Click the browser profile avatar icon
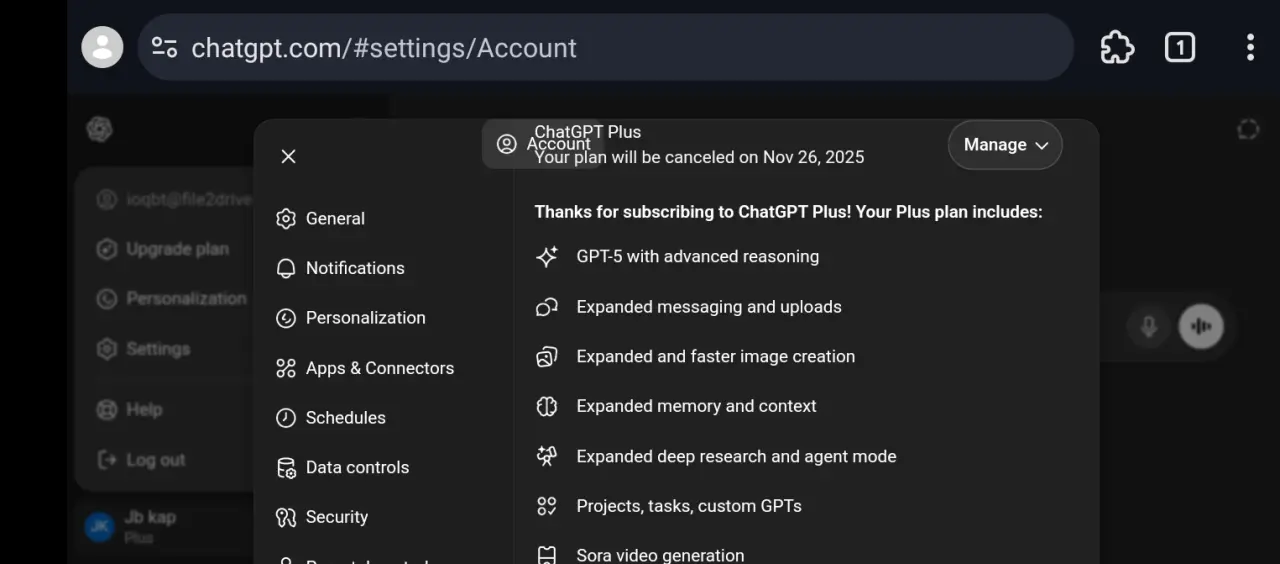This screenshot has height=564, width=1280. [x=102, y=47]
